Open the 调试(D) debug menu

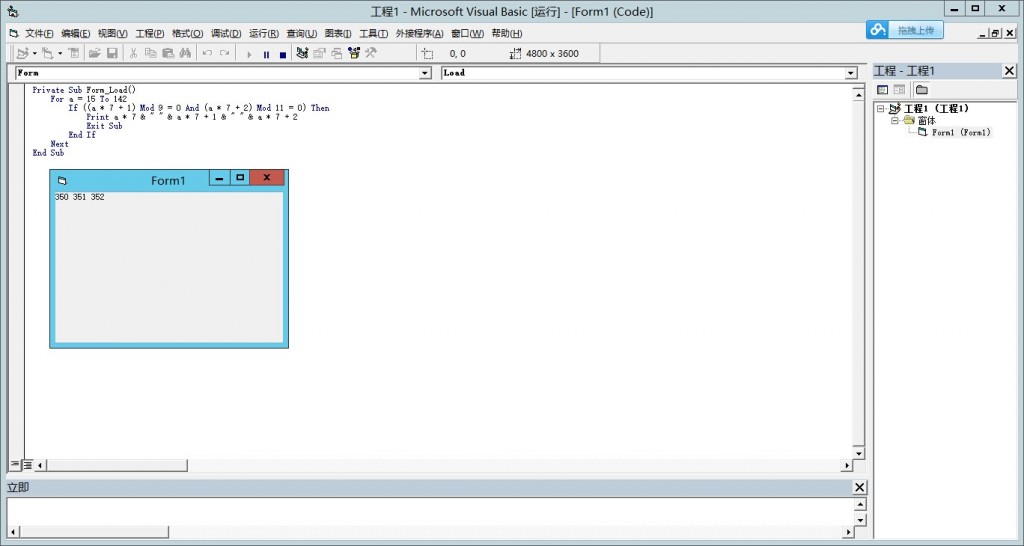[x=226, y=33]
